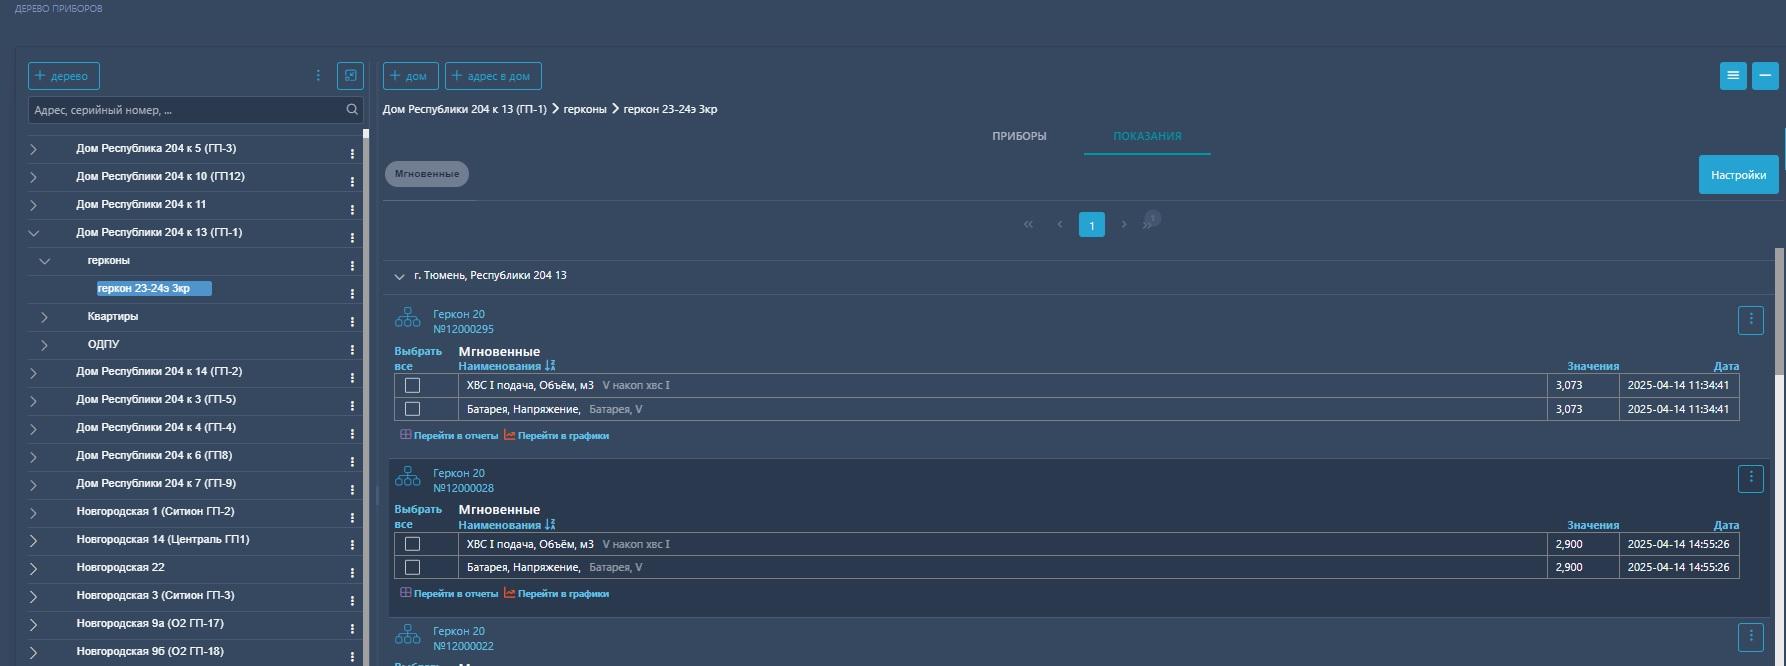Expand the Квартиры tree node
The width and height of the screenshot is (1786, 666).
tap(44, 317)
